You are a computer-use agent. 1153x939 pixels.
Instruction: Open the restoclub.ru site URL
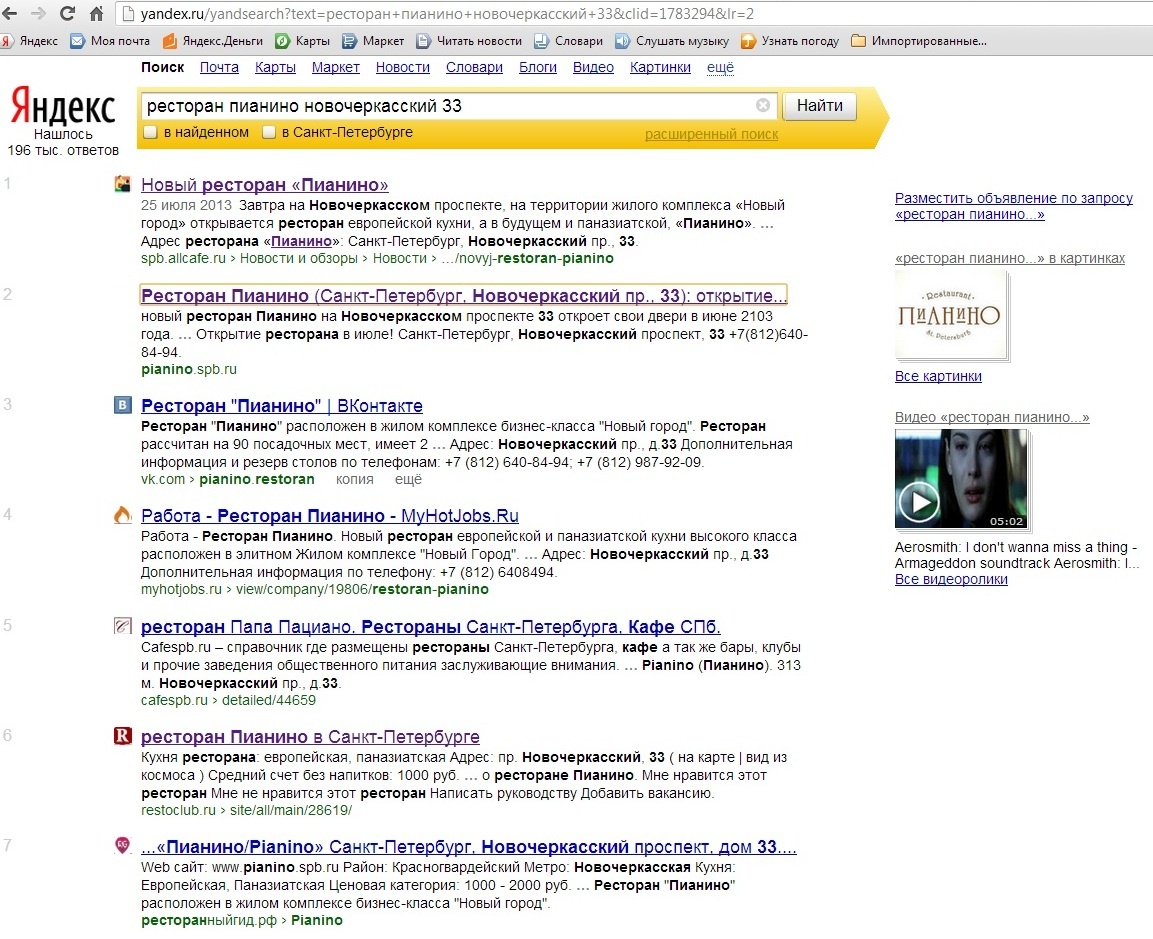coord(246,810)
